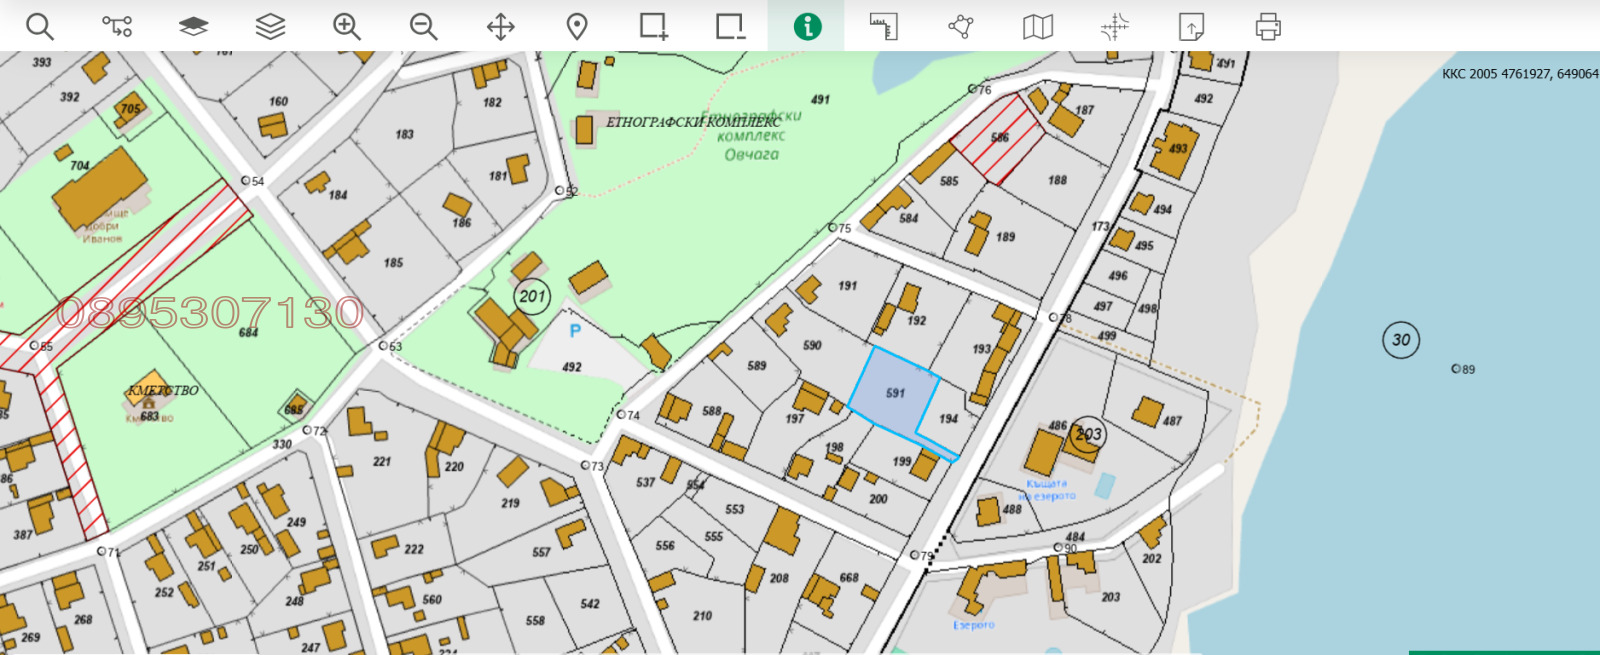Open the connected nodes route tool
This screenshot has height=655, width=1600.
coord(117,26)
